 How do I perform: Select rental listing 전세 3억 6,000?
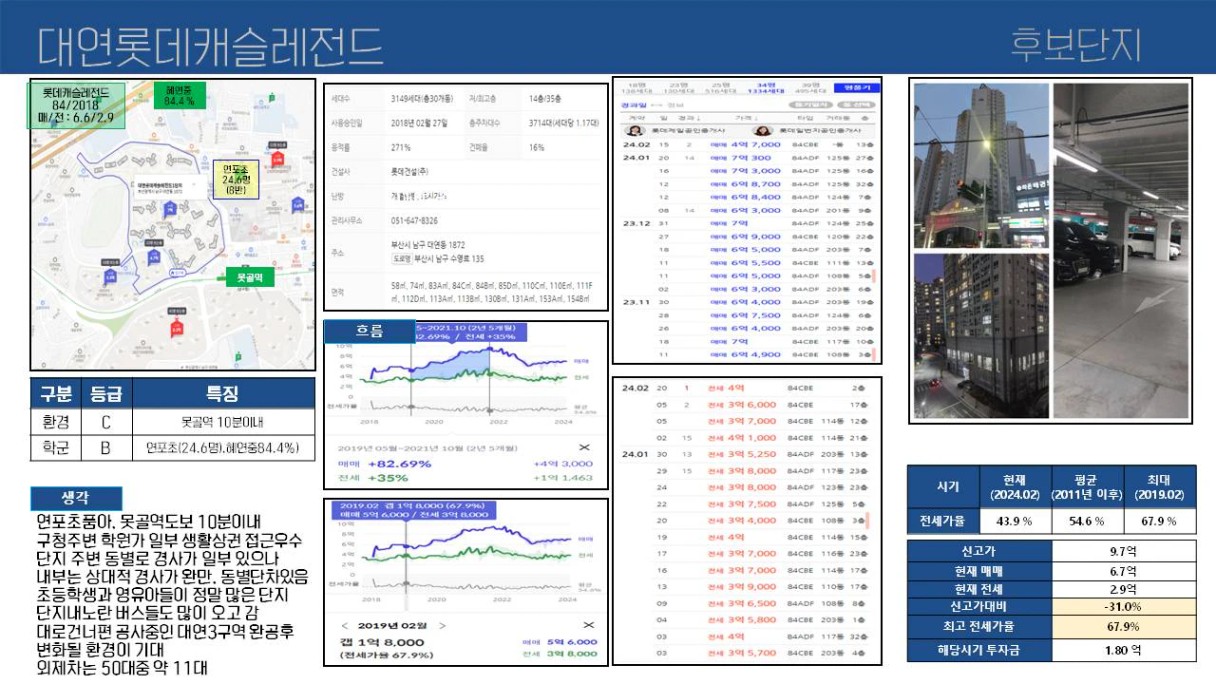click(743, 405)
